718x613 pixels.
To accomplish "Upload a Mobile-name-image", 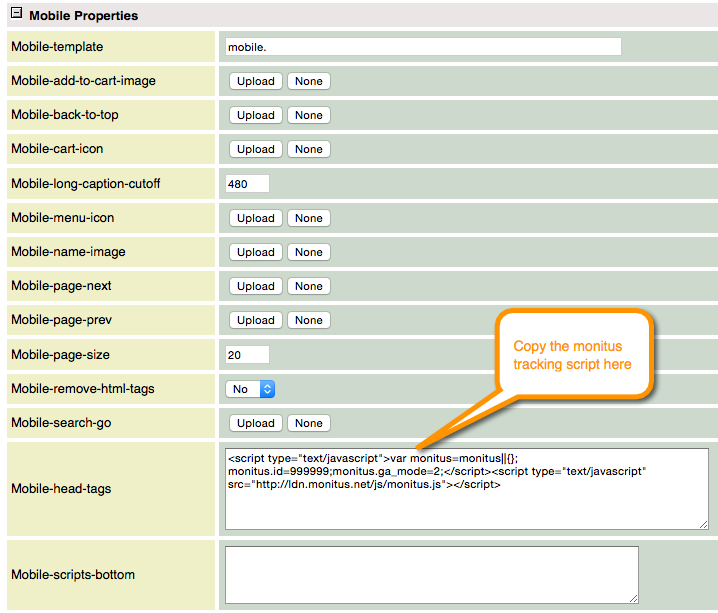I will click(x=256, y=252).
